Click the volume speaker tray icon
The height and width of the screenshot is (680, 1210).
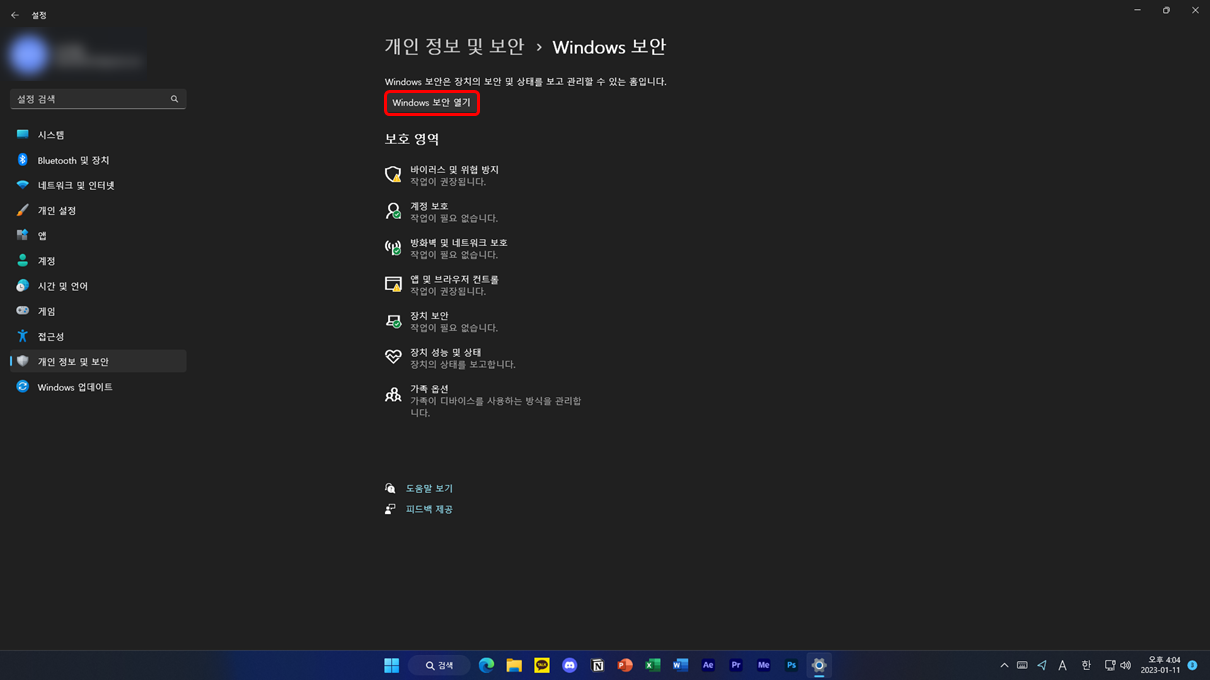(1126, 665)
